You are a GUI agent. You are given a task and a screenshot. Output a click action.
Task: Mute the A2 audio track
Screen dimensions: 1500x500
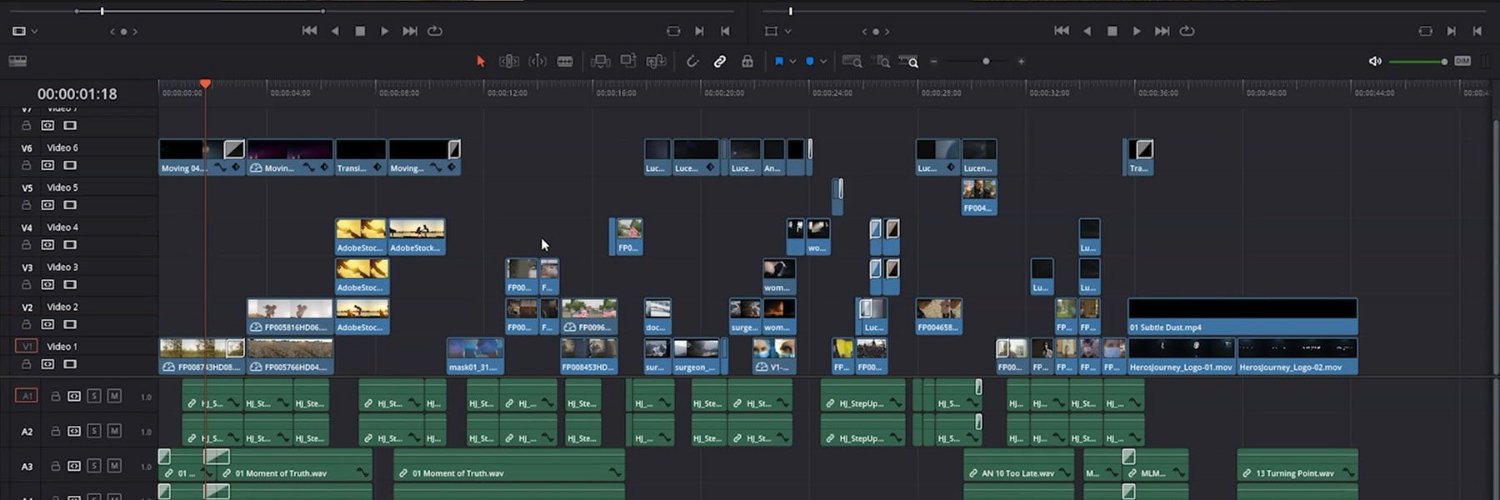(x=114, y=430)
